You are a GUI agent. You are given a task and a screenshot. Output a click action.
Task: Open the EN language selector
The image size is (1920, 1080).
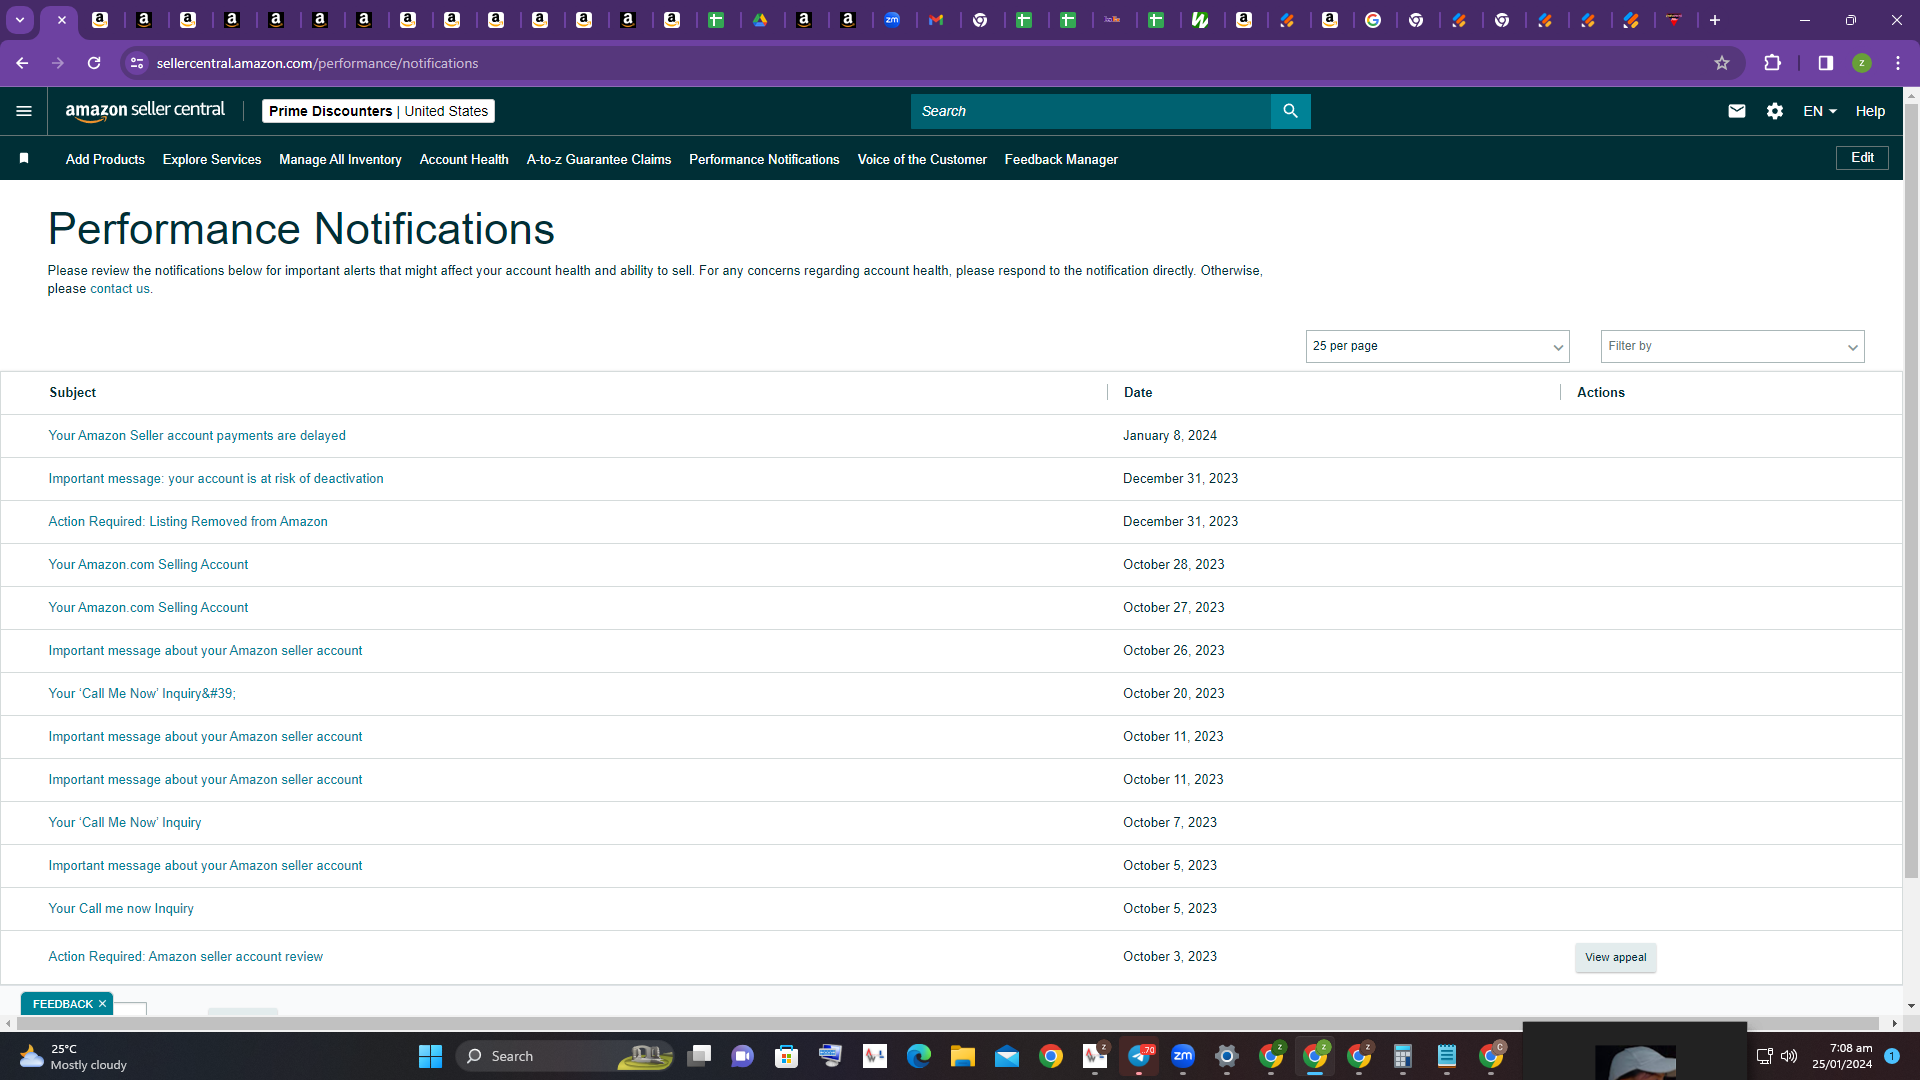tap(1820, 111)
